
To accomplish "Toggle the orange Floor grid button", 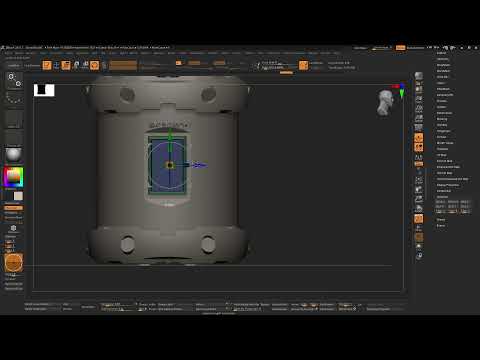I will pos(419,147).
